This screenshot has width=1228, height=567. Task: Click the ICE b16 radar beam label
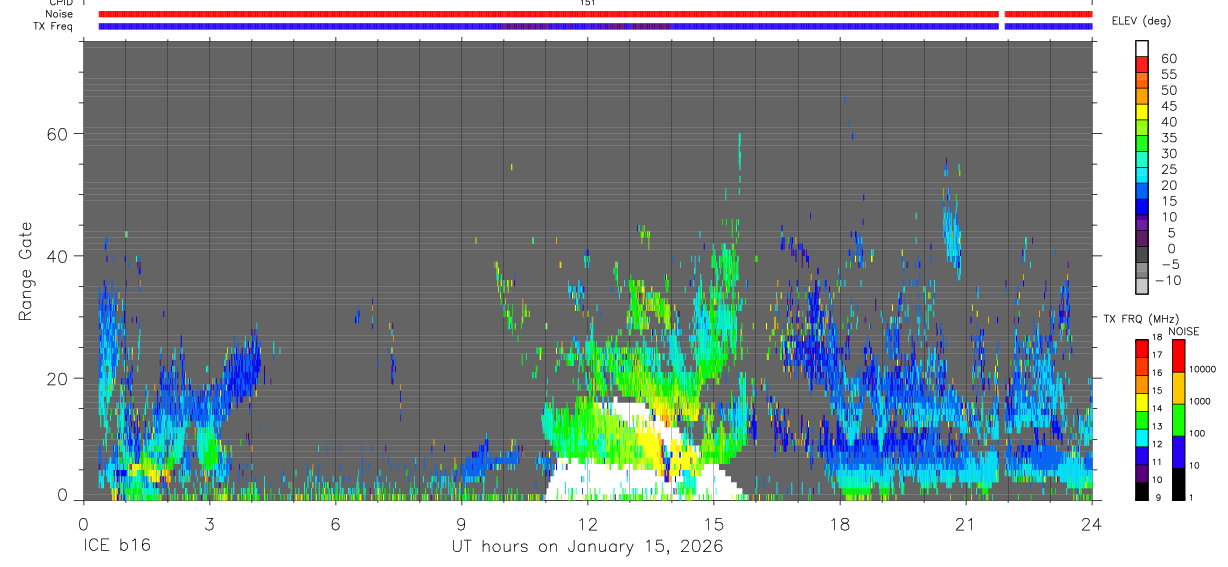[115, 547]
